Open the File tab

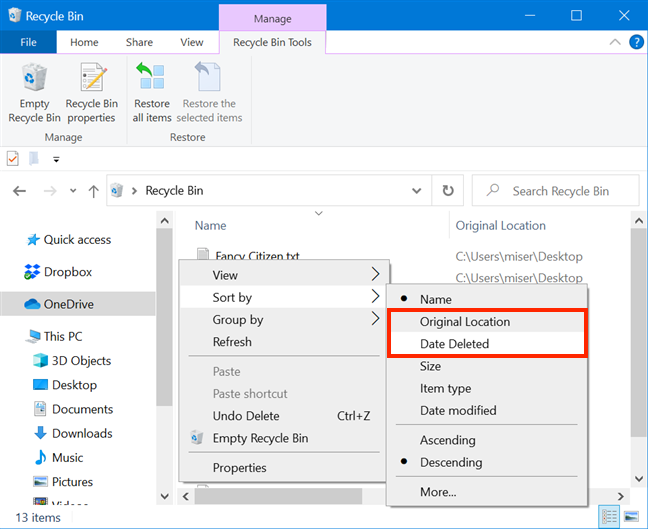point(28,42)
